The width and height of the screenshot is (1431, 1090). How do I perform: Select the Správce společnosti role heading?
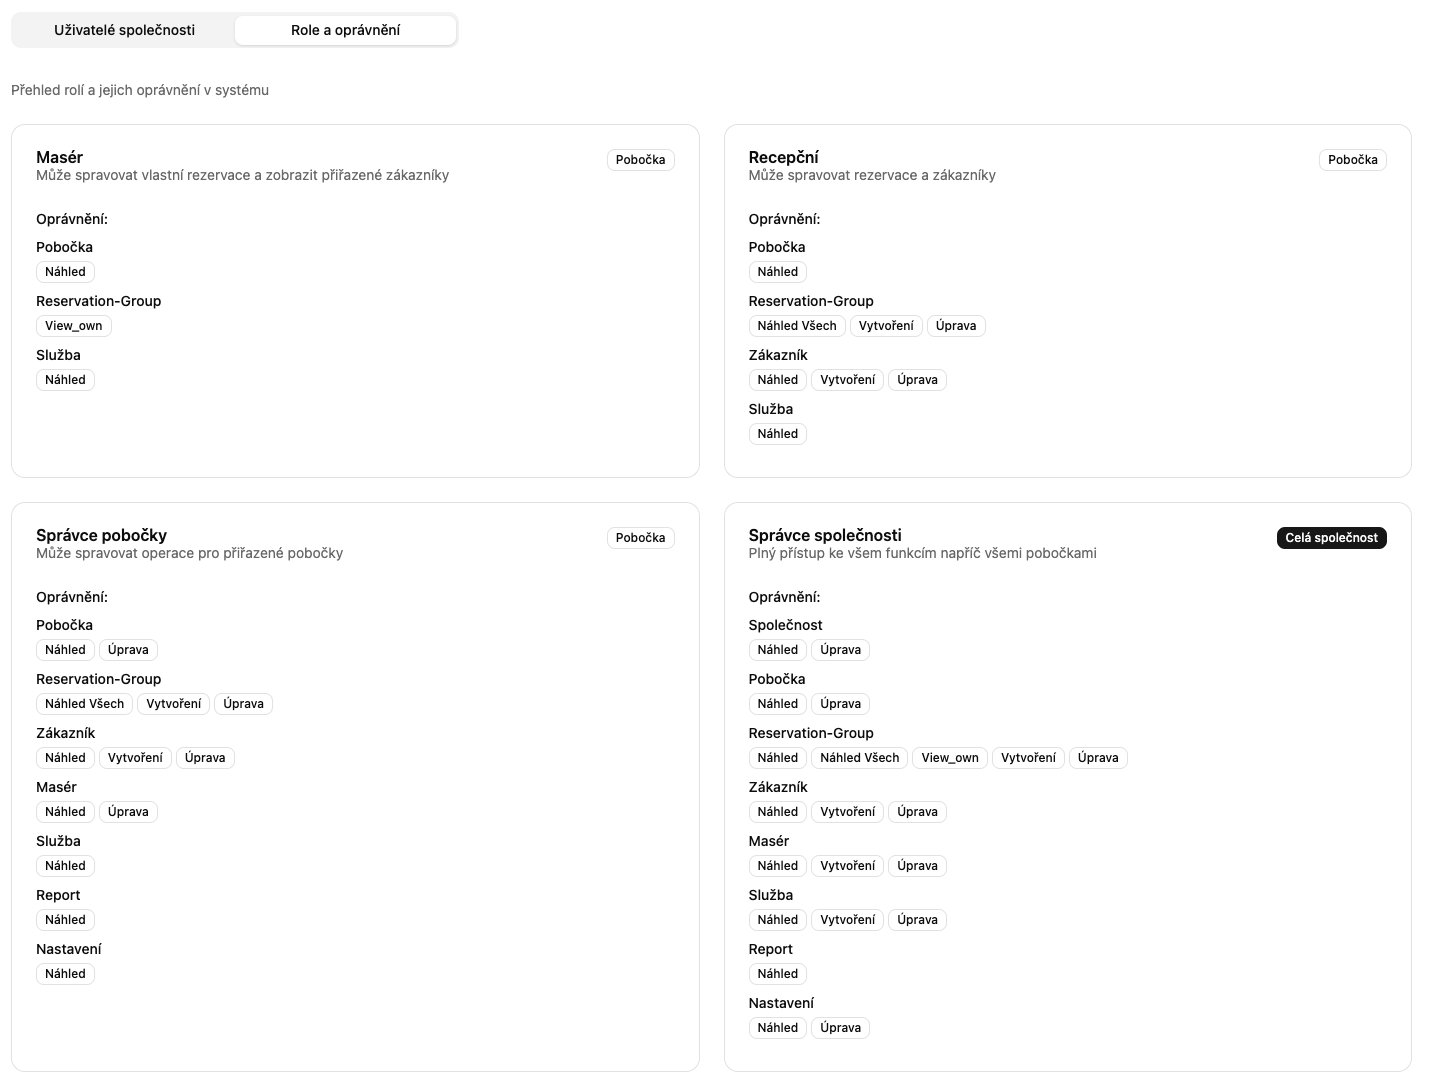[825, 535]
